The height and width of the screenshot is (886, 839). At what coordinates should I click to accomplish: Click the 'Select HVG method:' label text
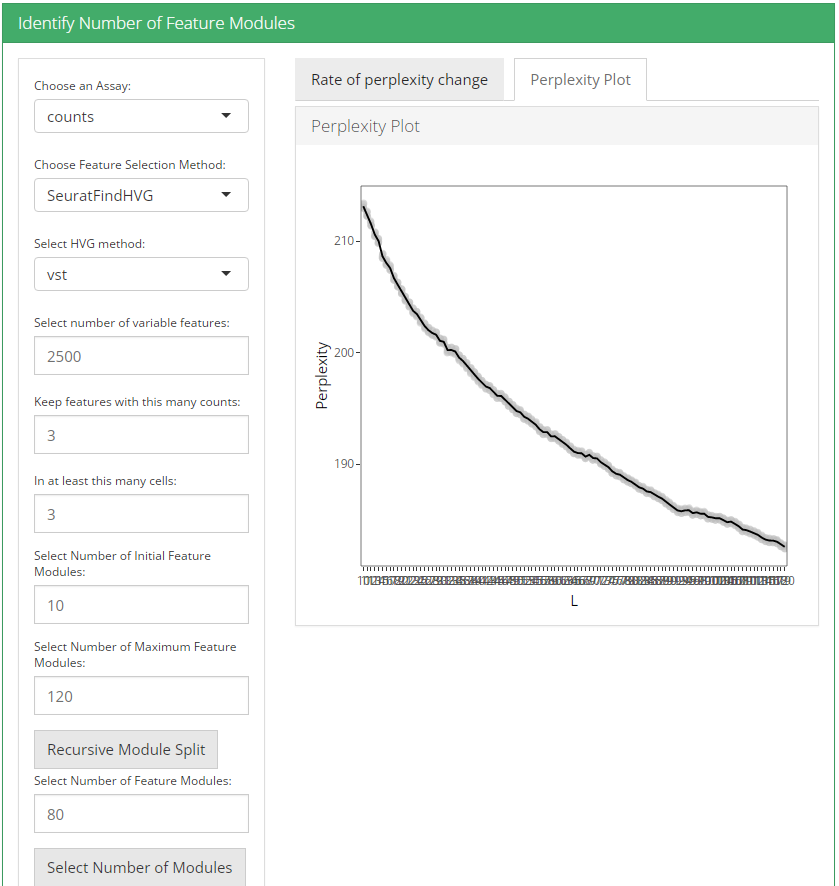pyautogui.click(x=89, y=244)
